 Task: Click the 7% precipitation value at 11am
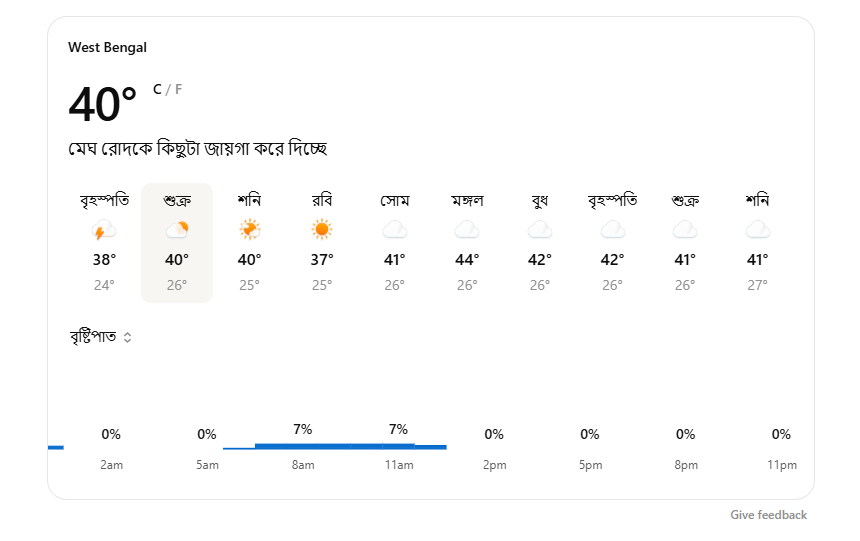pos(398,430)
